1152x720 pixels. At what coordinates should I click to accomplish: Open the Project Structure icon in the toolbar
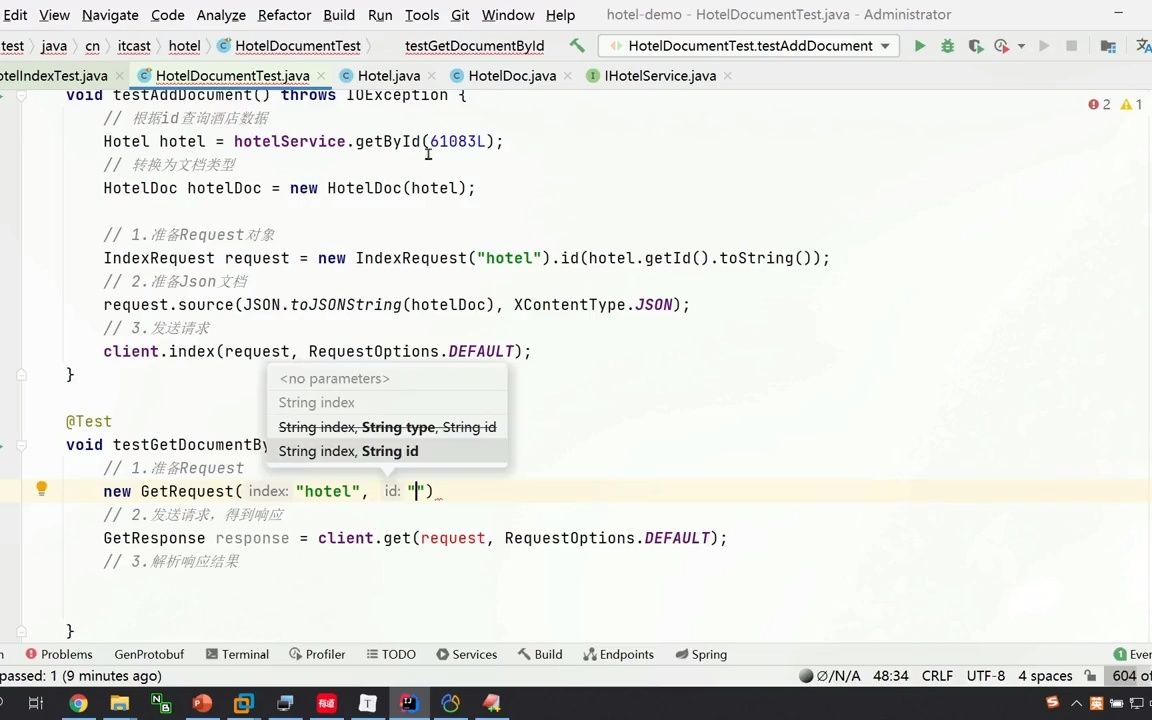pyautogui.click(x=1109, y=45)
